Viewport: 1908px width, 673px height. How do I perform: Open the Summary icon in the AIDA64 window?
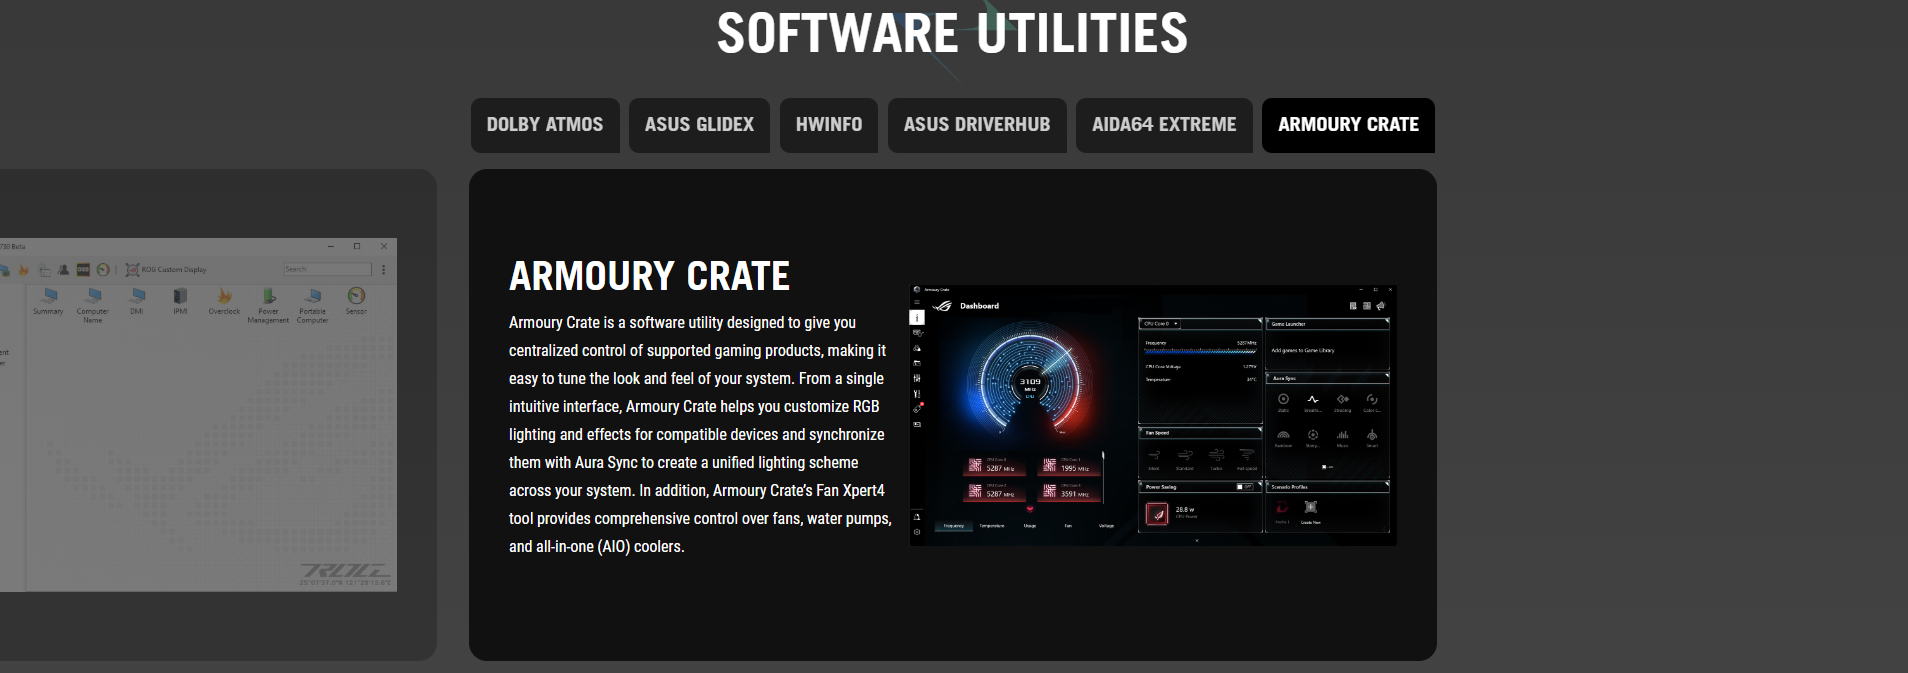pyautogui.click(x=48, y=301)
